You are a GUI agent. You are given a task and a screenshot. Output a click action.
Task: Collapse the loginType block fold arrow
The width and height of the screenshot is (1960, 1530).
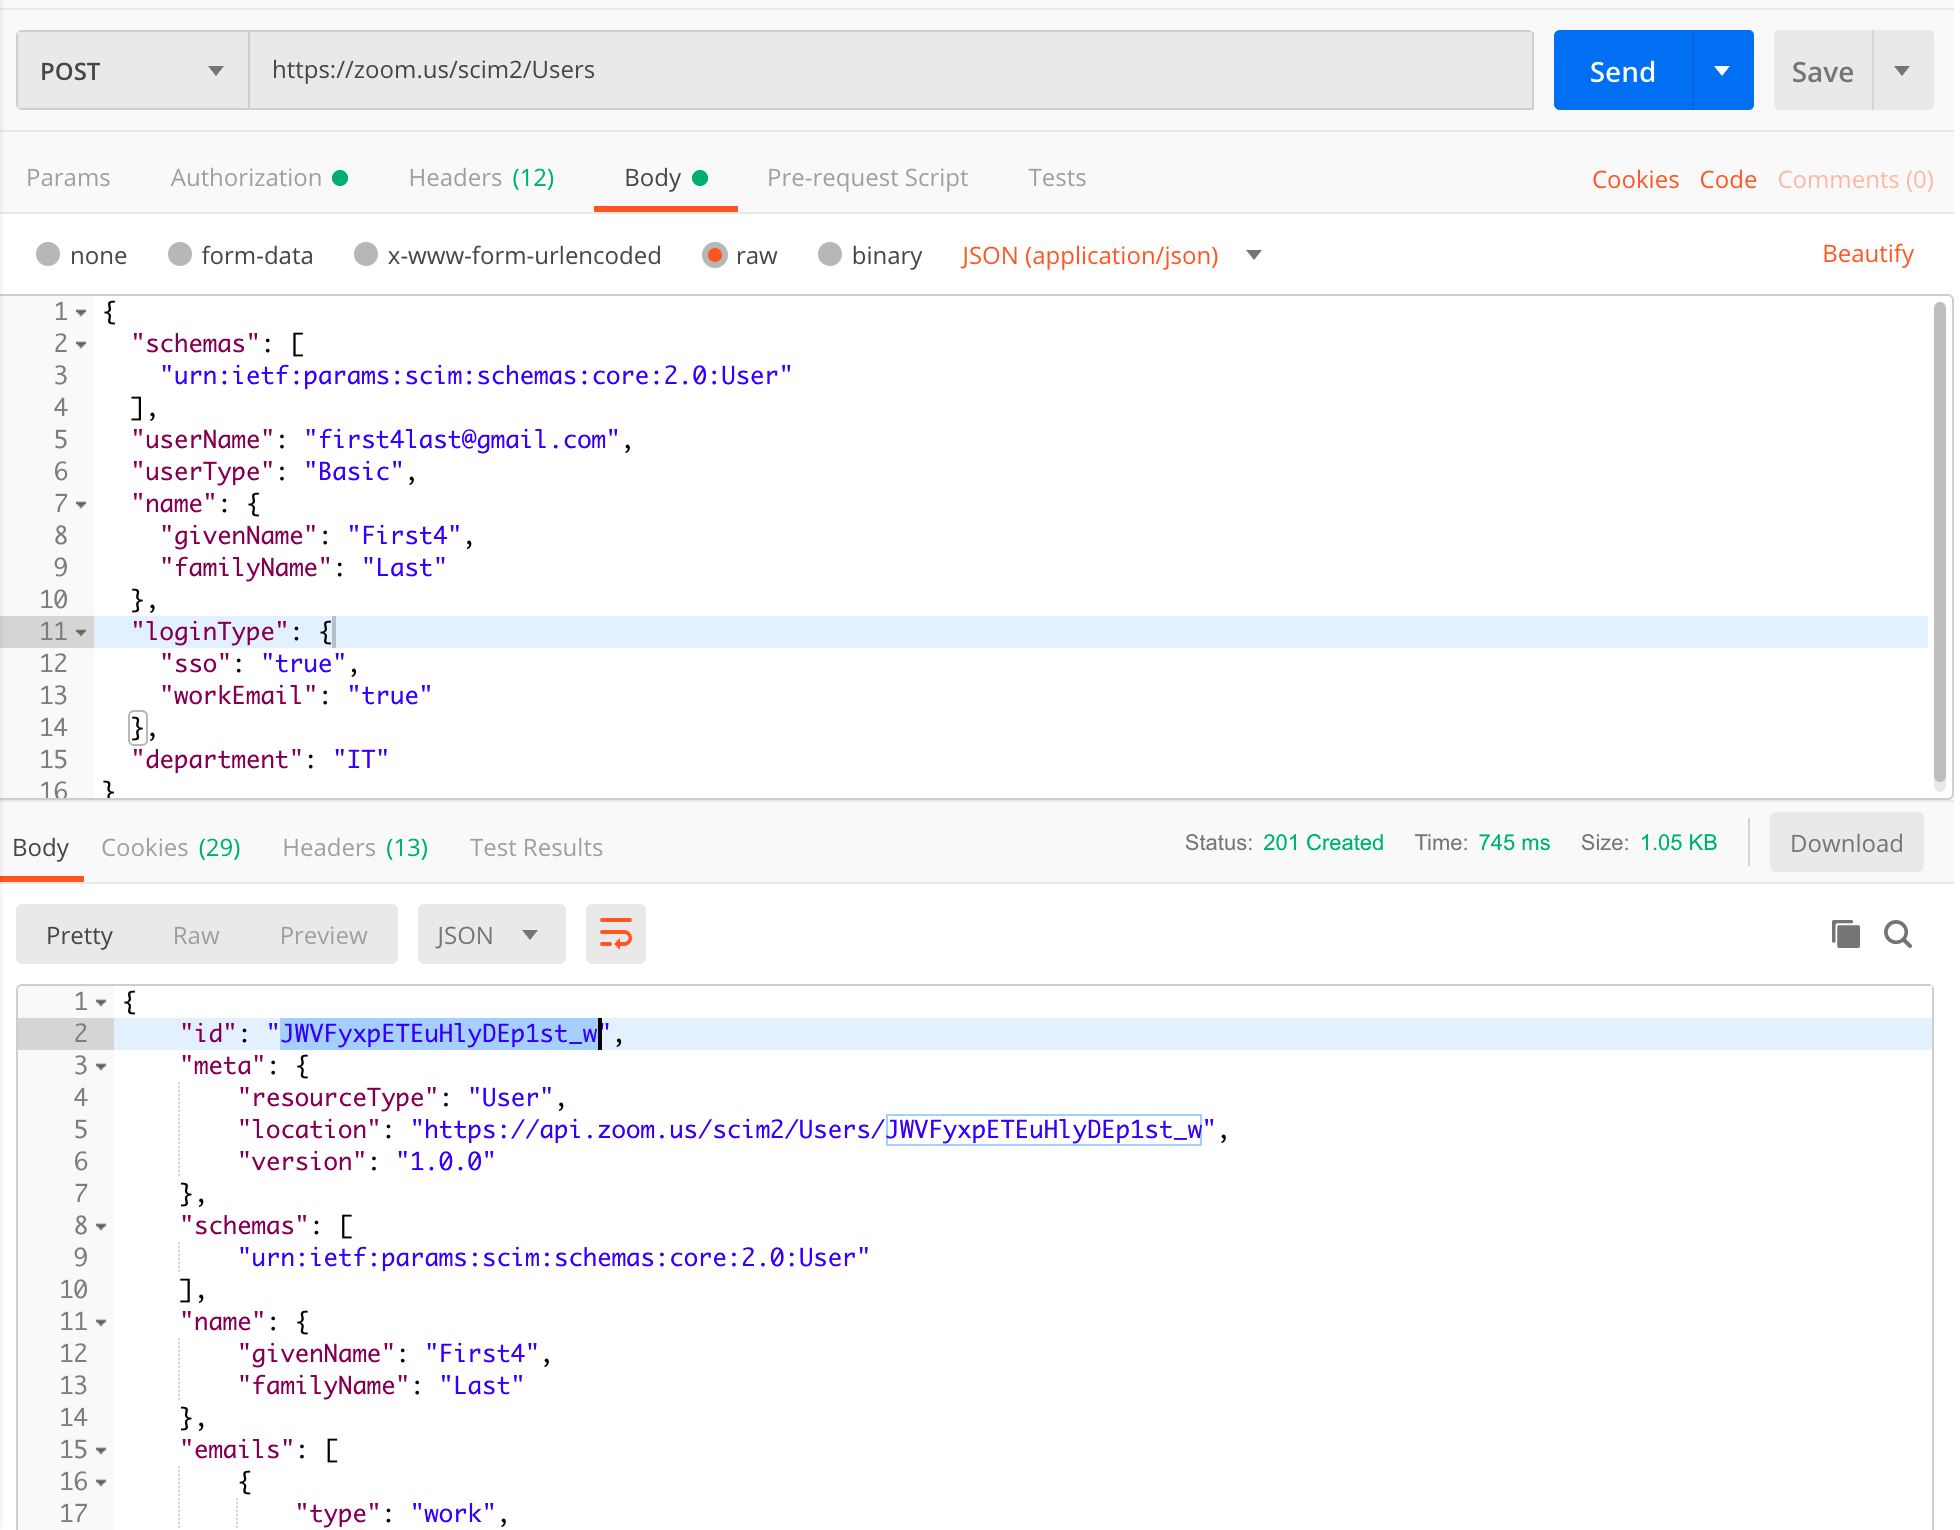81,632
